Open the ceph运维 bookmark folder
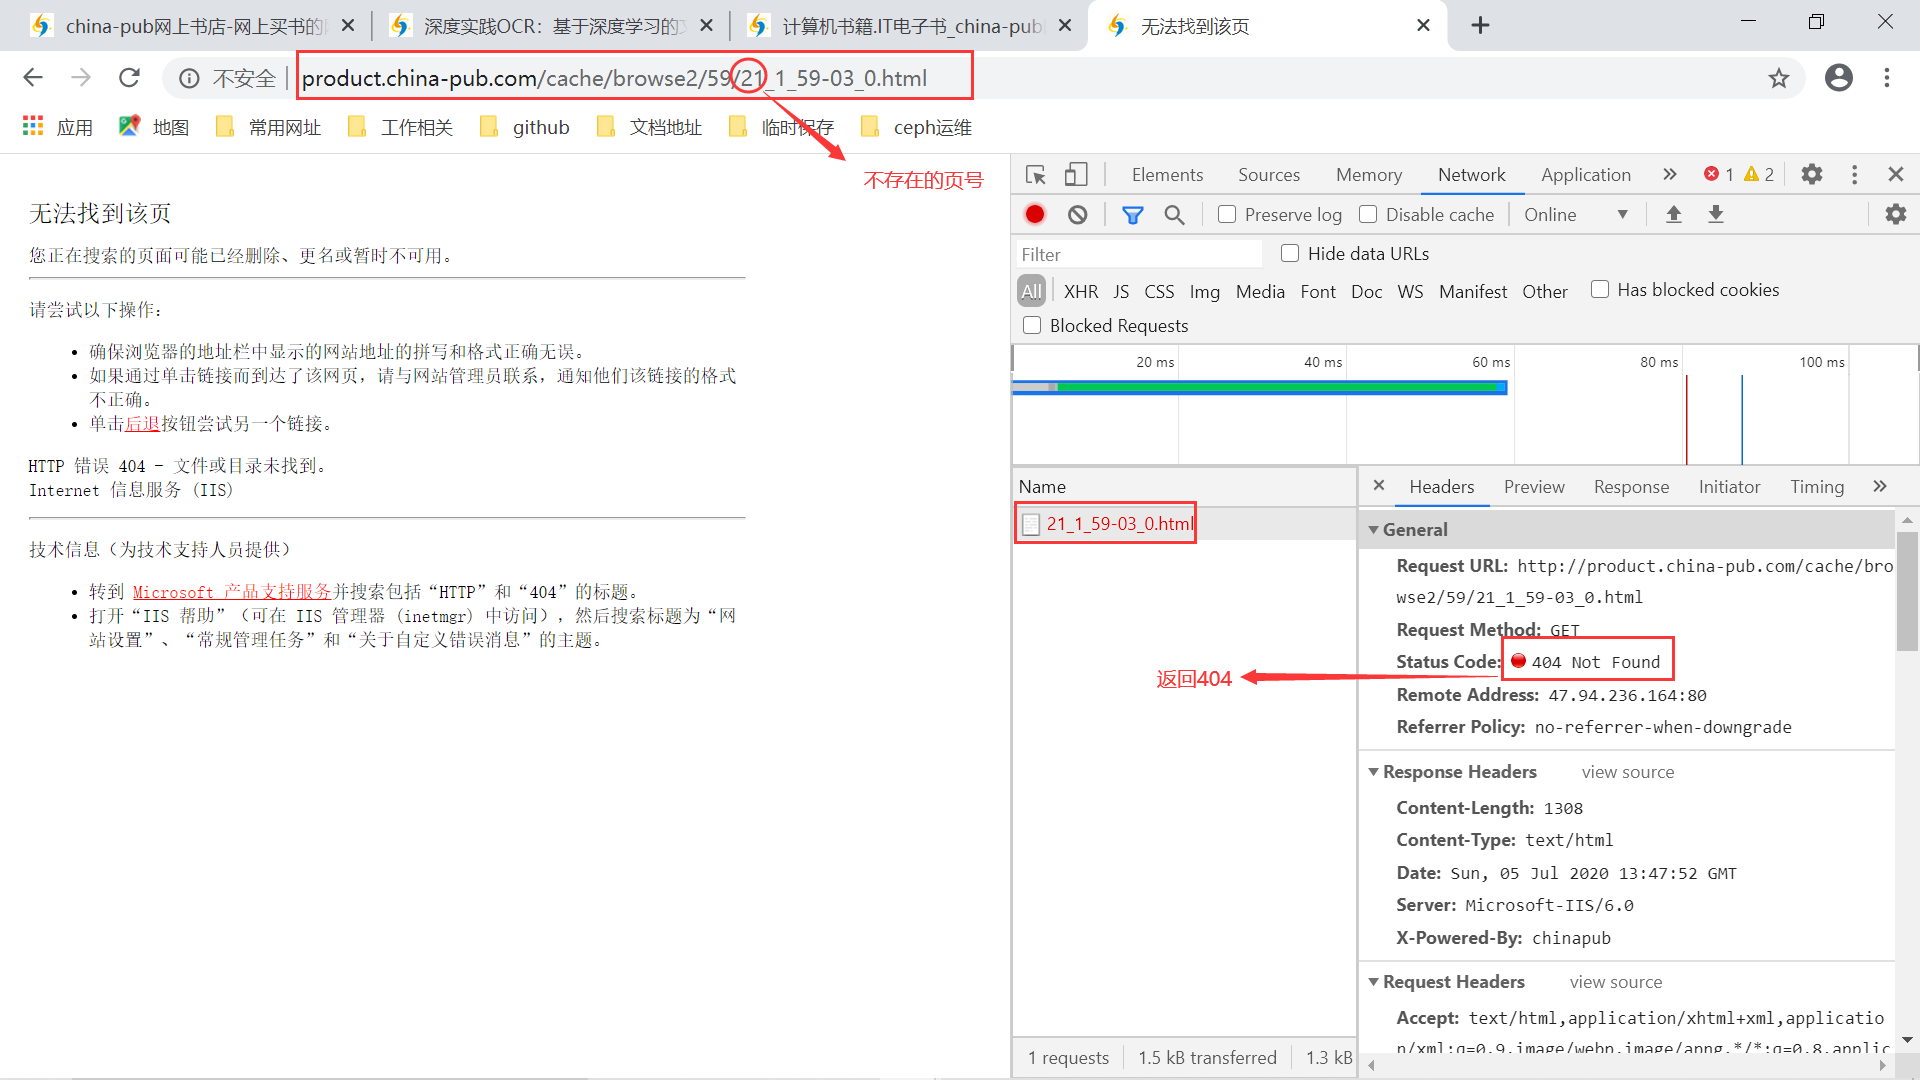Viewport: 1920px width, 1080px height. (915, 127)
